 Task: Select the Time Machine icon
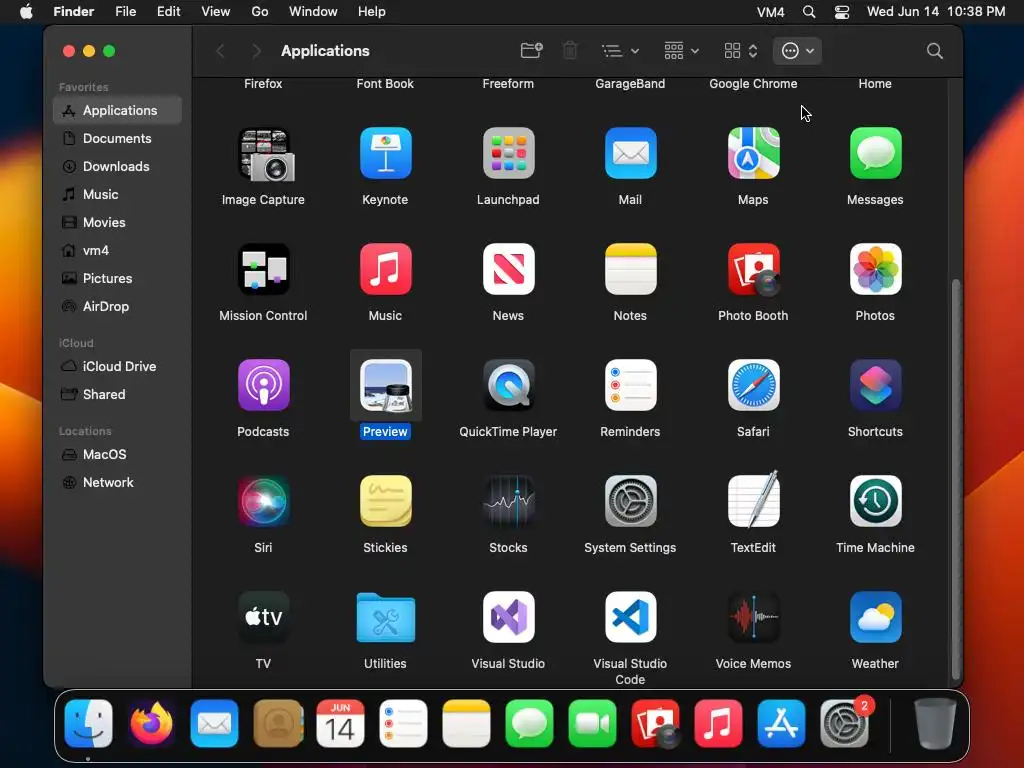point(875,502)
